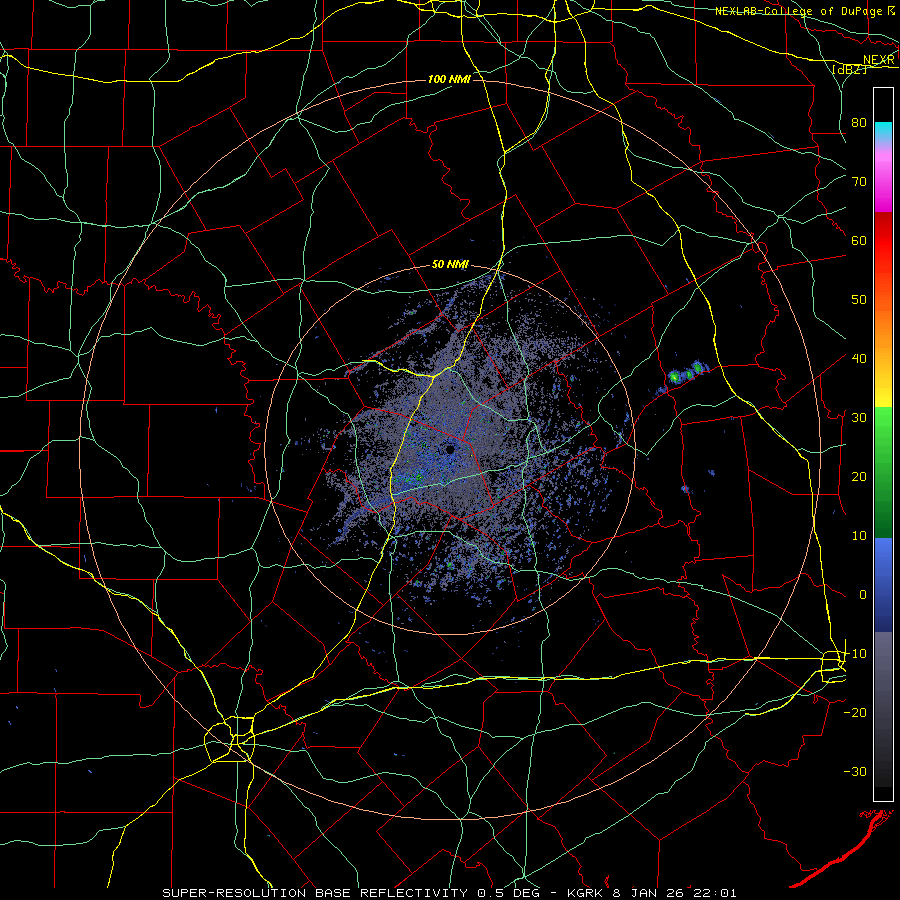Click the "SUPER-RESOLUTION BASE REFLECTIVITY" caption text

point(315,893)
